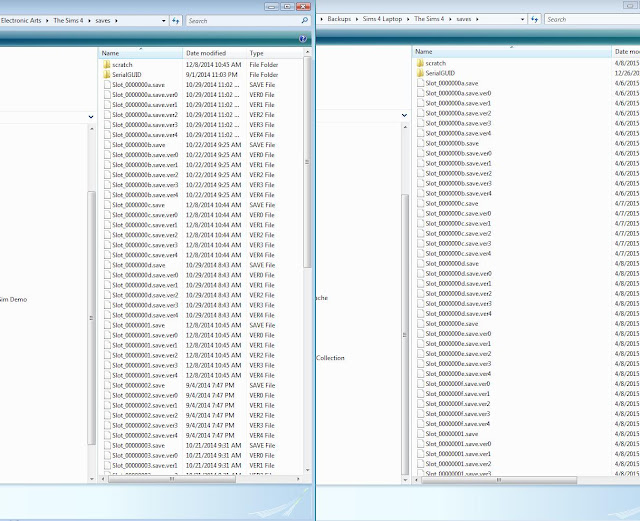Open address bar history dropdown in left window

pos(164,20)
